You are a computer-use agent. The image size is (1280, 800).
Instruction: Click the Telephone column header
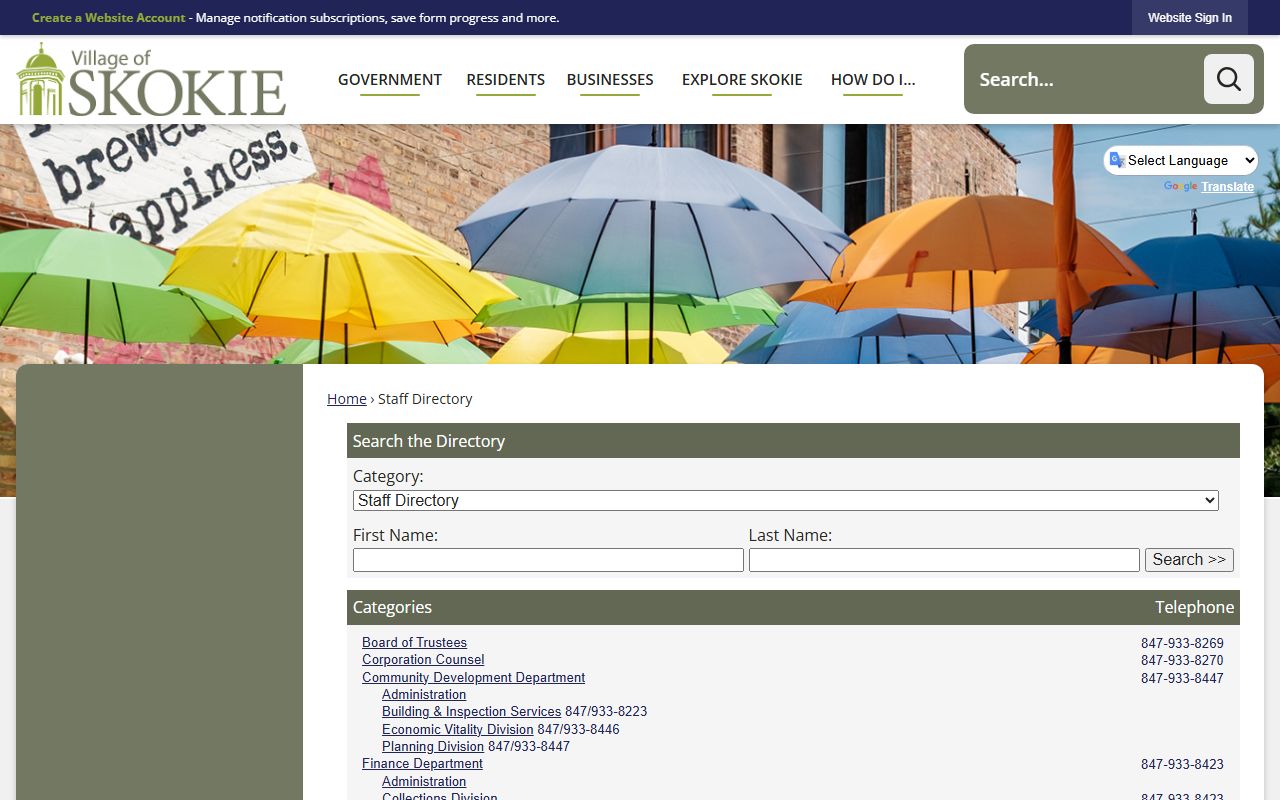click(x=1194, y=607)
